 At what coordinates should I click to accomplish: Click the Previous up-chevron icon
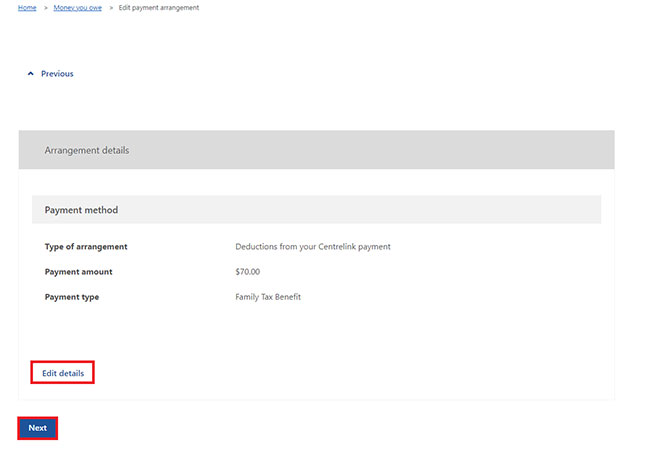coord(31,73)
